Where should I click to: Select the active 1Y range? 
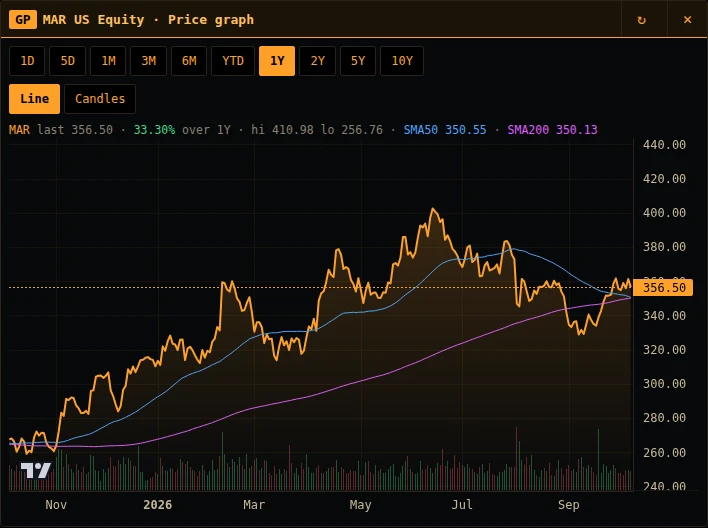(x=277, y=61)
